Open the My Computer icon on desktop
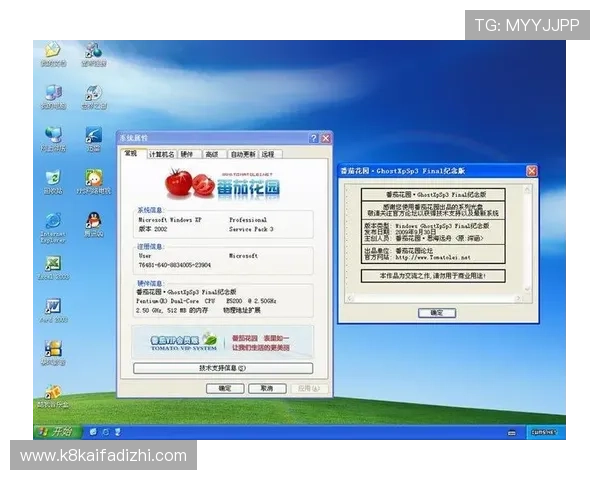Image resolution: width=600 pixels, height=480 pixels. [x=52, y=93]
